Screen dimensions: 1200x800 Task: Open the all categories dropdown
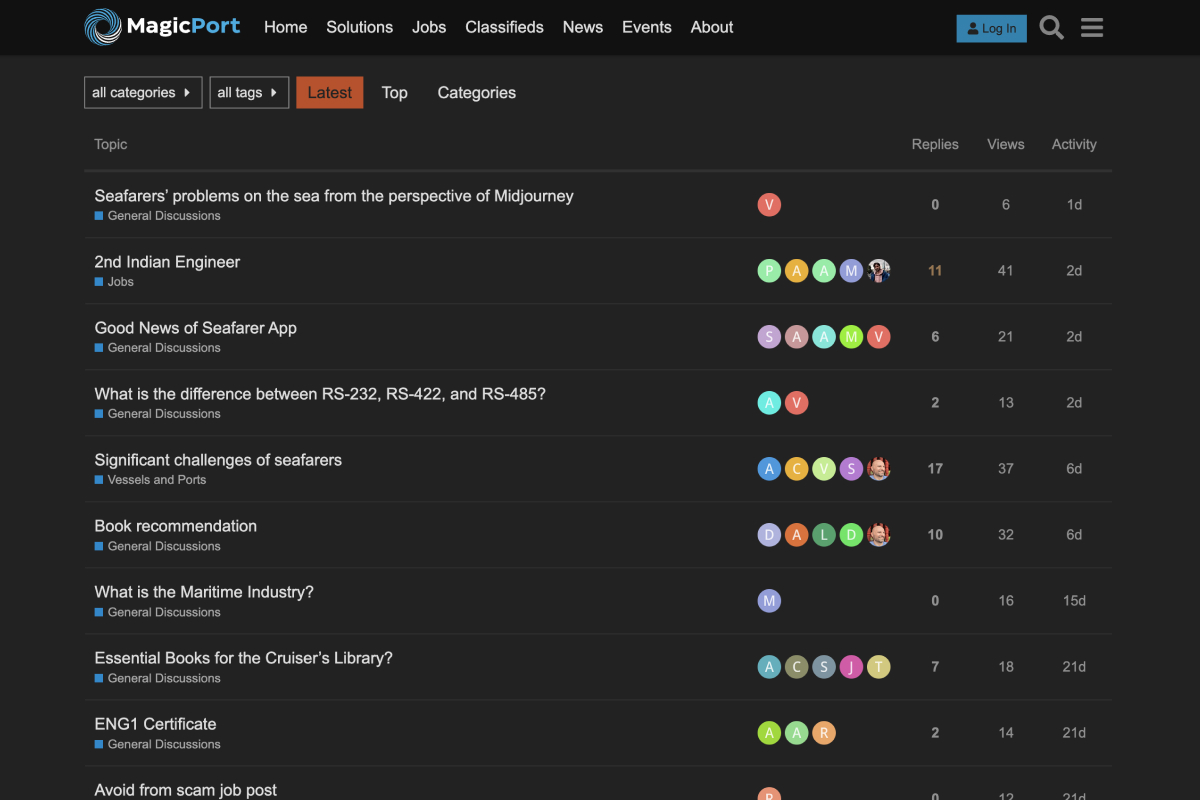(142, 92)
